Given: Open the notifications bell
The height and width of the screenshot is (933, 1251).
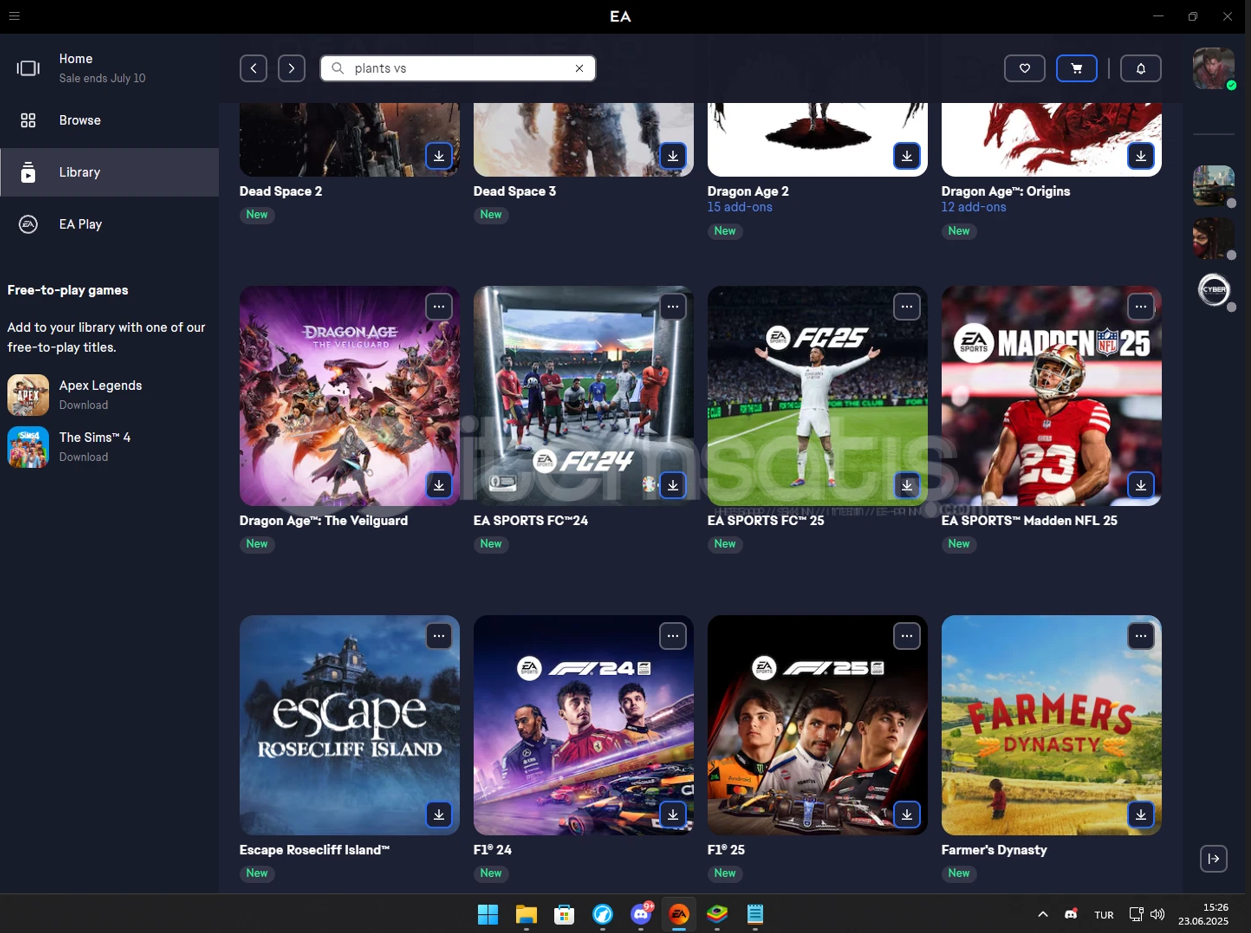Looking at the screenshot, I should 1141,68.
